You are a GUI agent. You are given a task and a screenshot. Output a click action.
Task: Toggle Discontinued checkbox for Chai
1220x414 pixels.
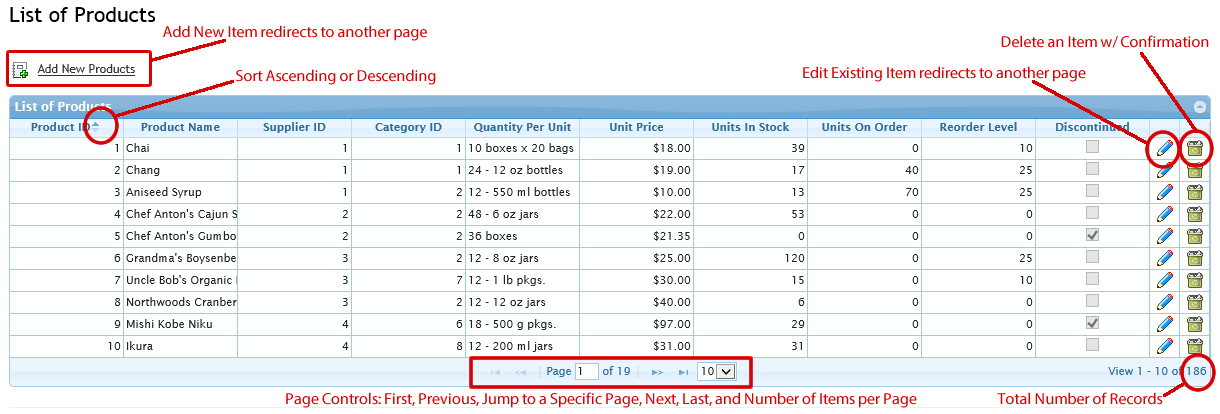point(1093,147)
